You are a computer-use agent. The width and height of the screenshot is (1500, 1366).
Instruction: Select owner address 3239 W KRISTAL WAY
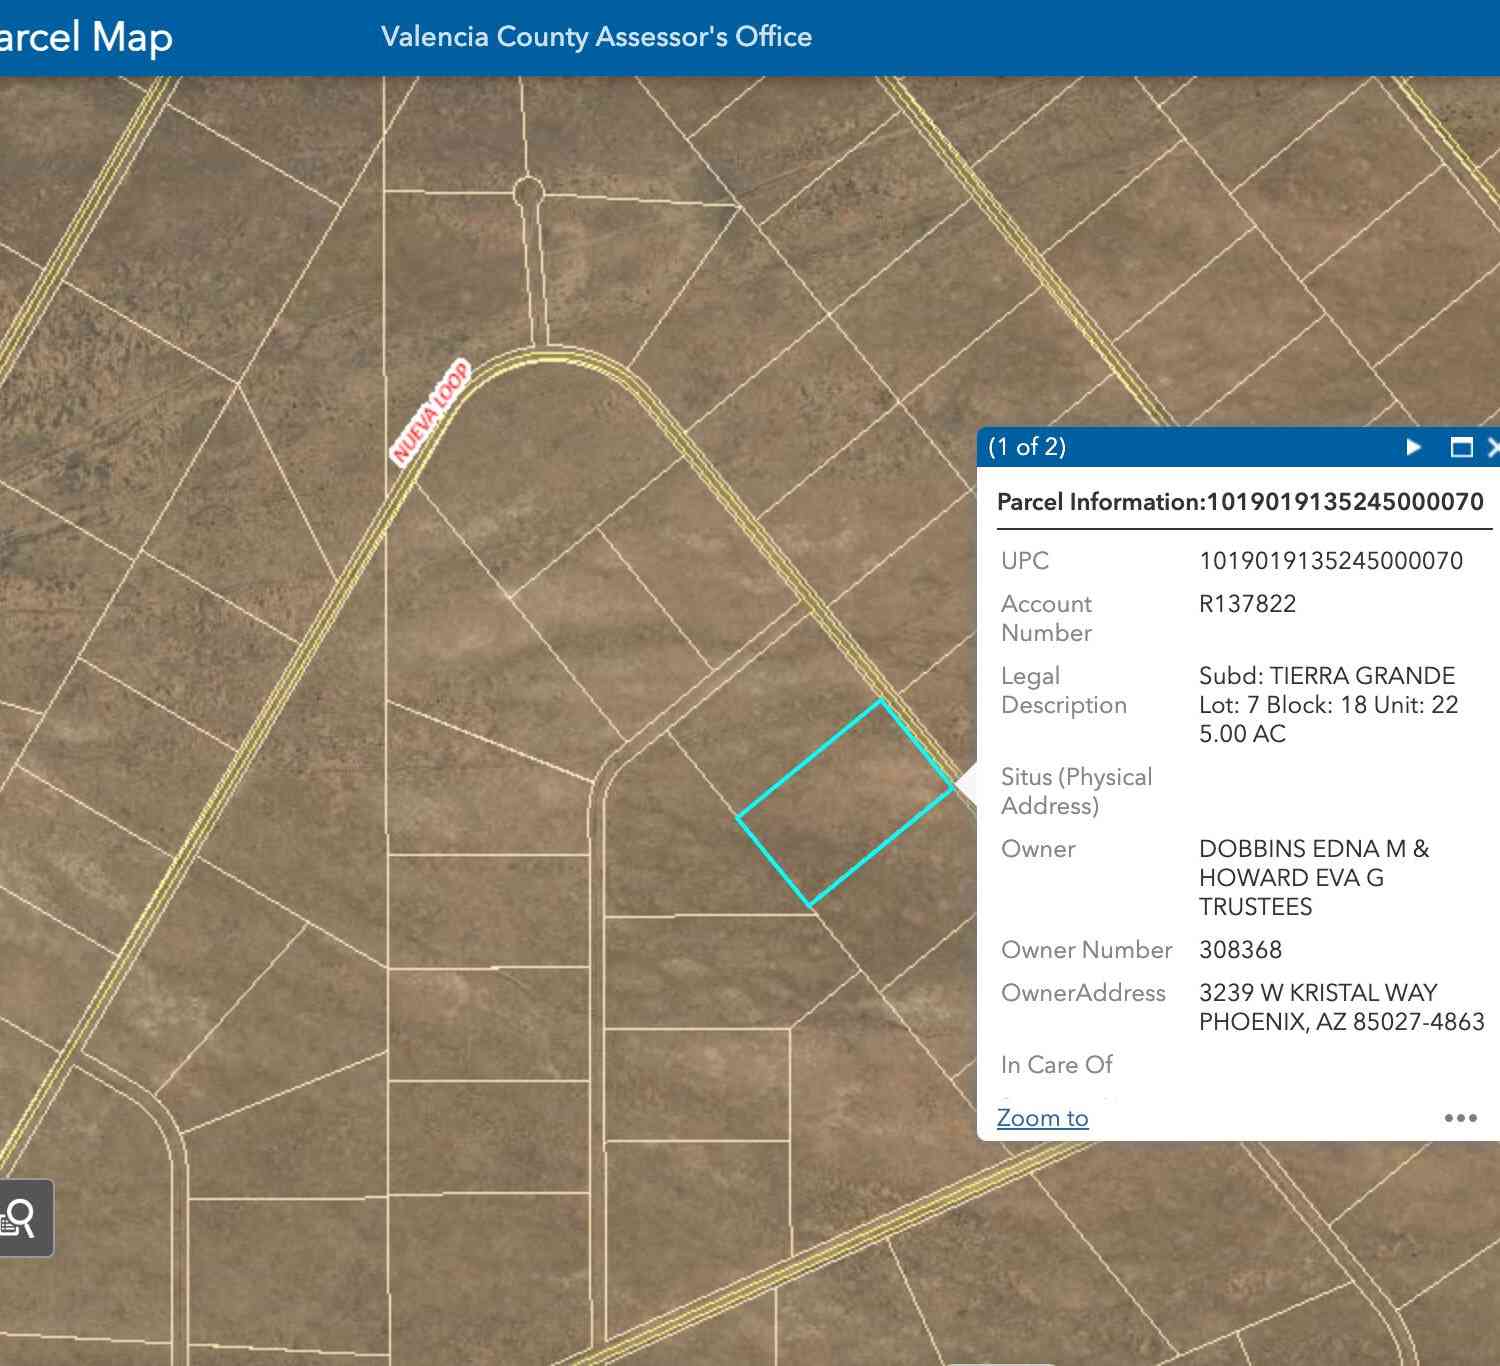tap(1318, 992)
